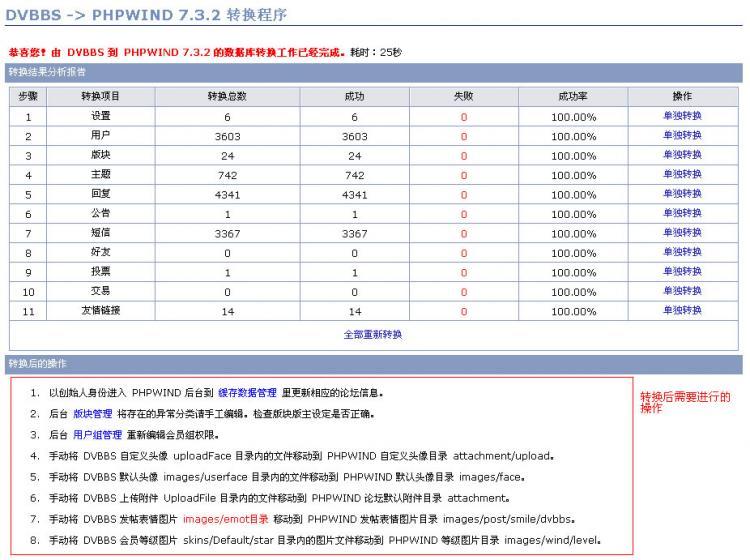The height and width of the screenshot is (560, 750).
Task: Select the 转换项目 column header
Action: pos(100,97)
